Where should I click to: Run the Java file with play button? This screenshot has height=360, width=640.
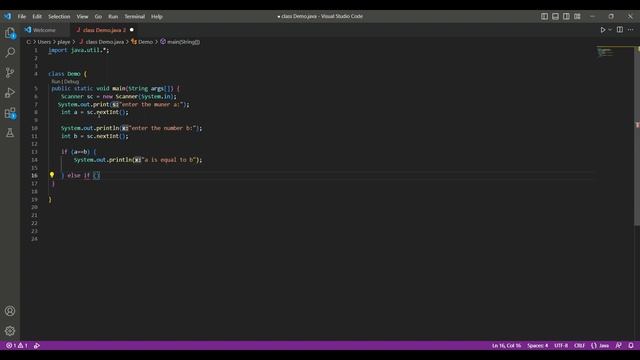(x=602, y=30)
